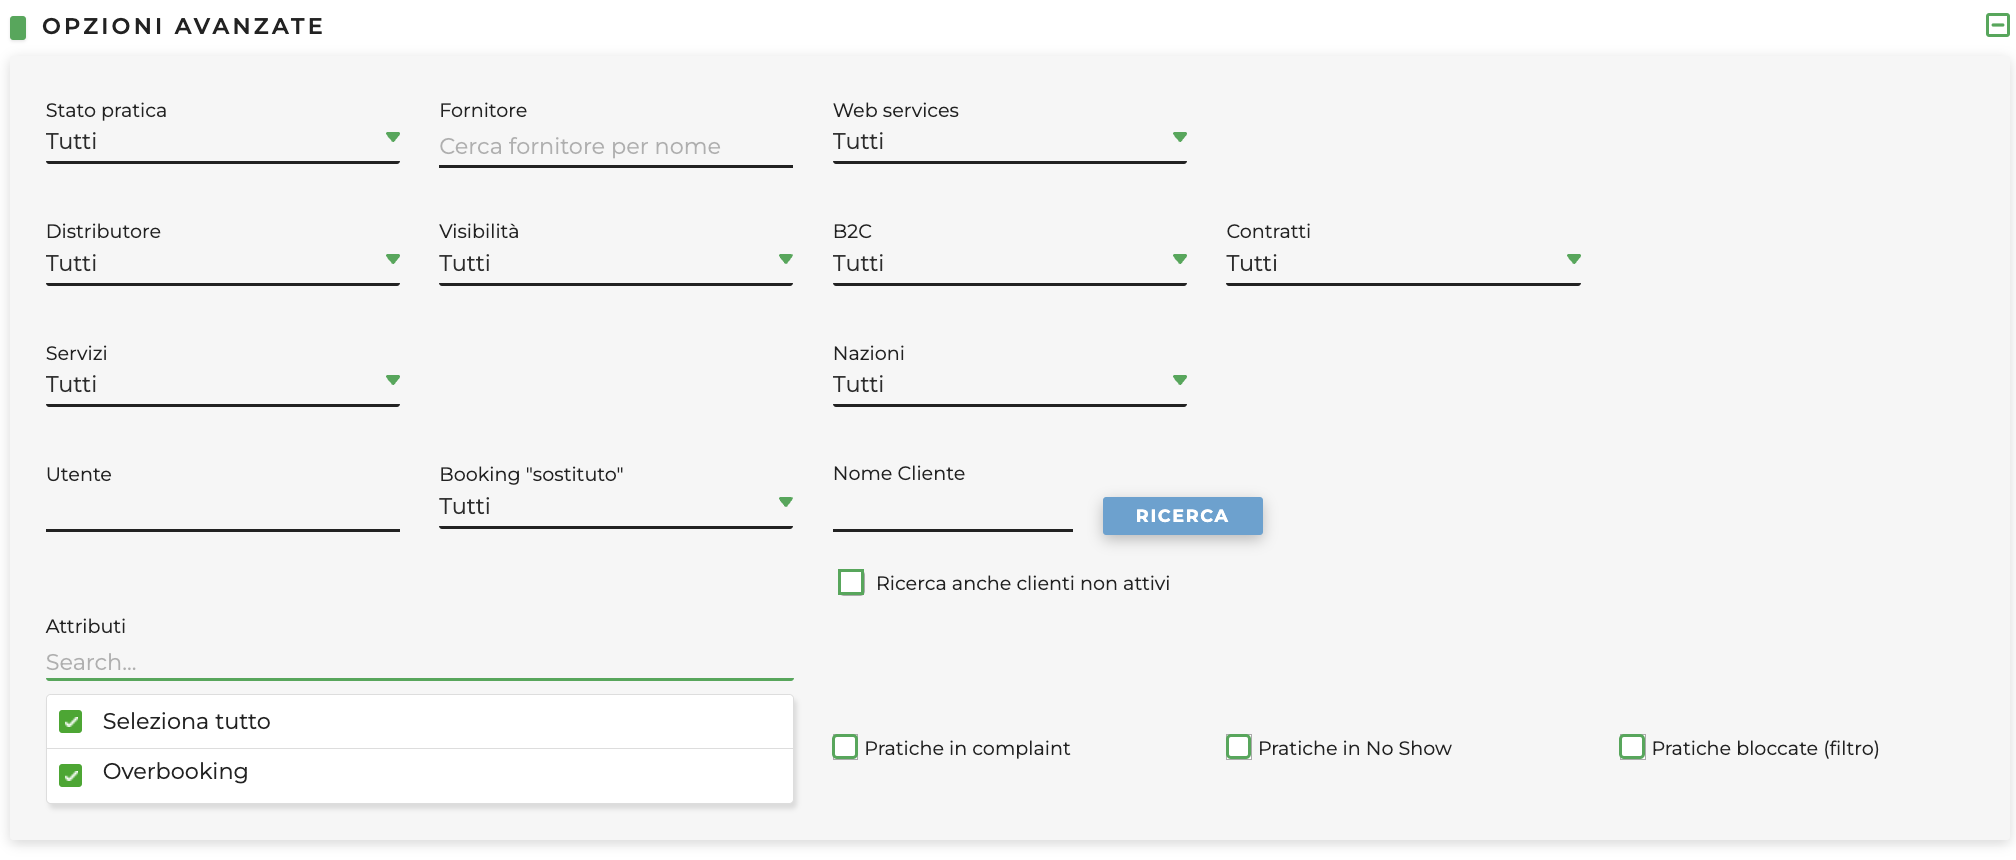The width and height of the screenshot is (2016, 860).
Task: Collapse the Opzioni Avanzate panel
Action: pyautogui.click(x=1997, y=25)
